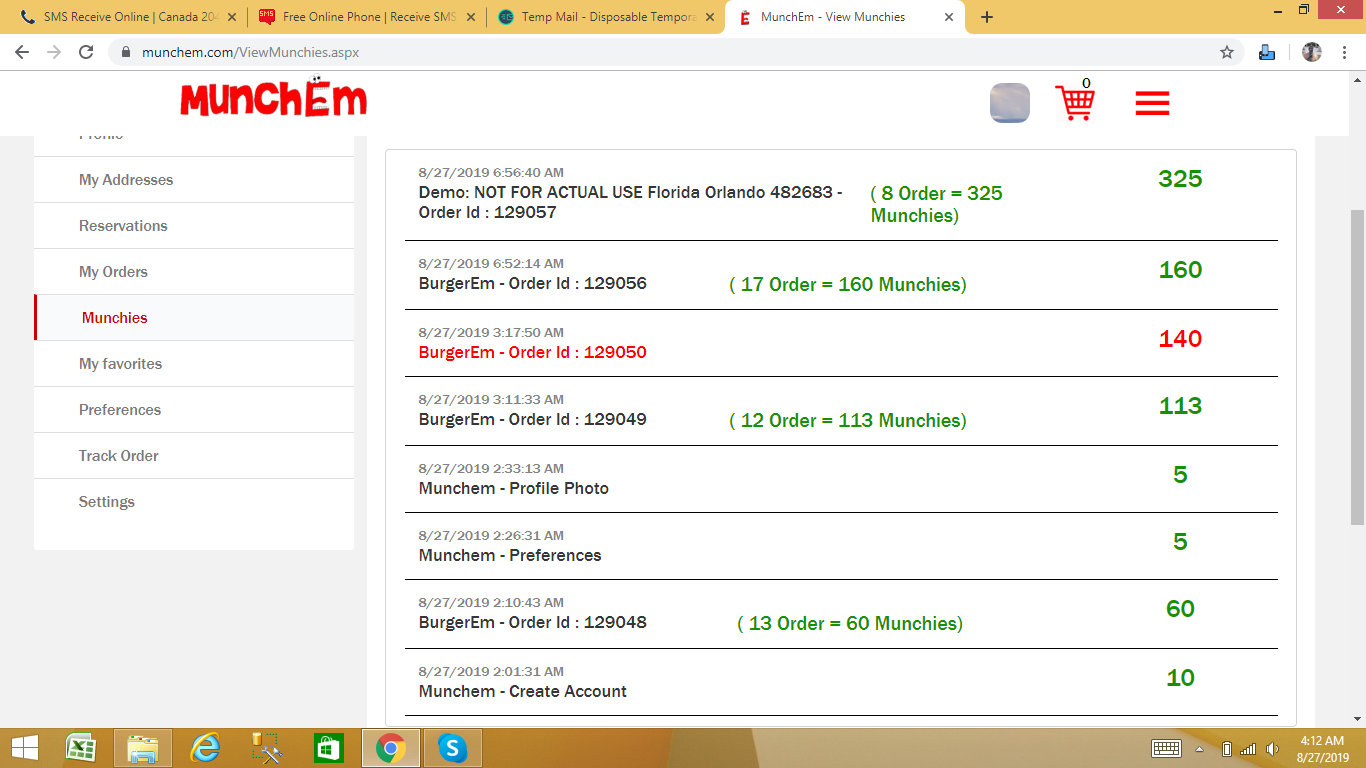The height and width of the screenshot is (768, 1366).
Task: Open Settings from the sidebar
Action: 107,502
